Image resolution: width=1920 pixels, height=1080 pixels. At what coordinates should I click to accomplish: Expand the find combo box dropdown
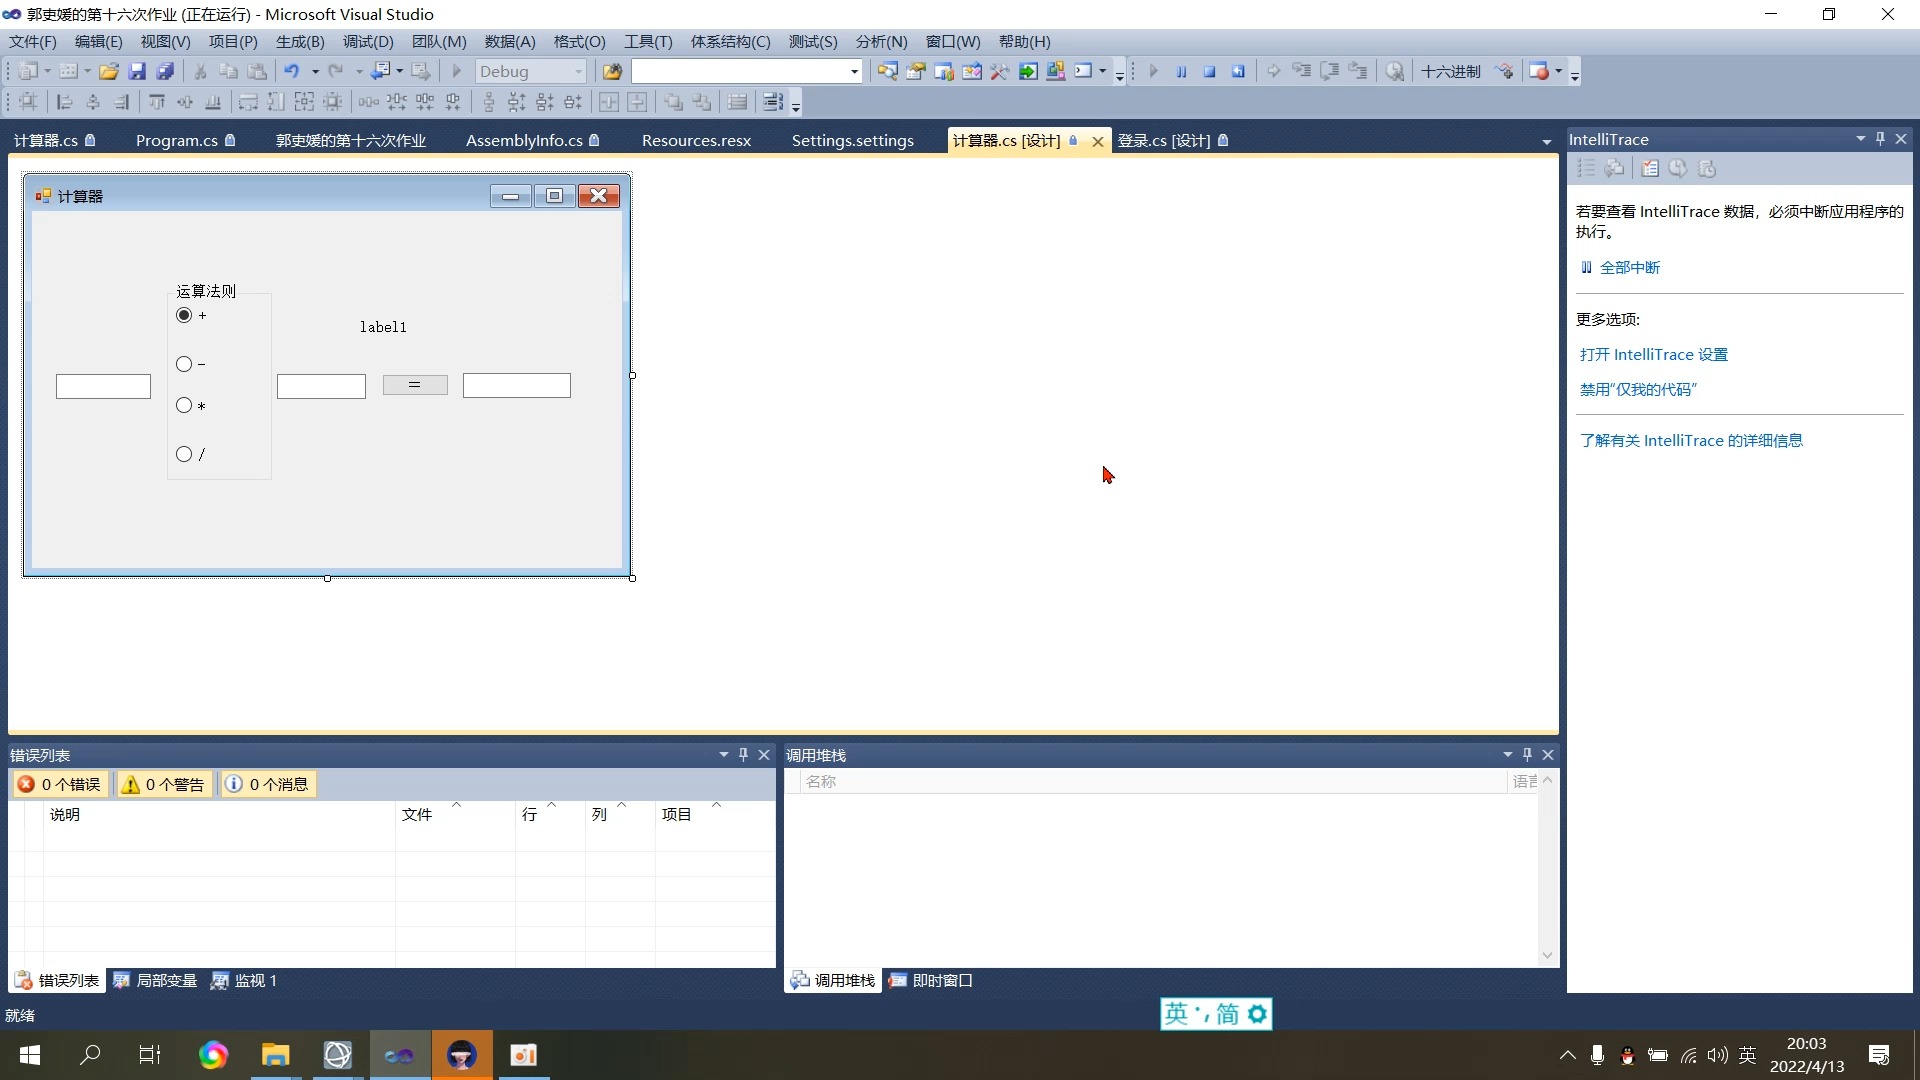[x=854, y=71]
